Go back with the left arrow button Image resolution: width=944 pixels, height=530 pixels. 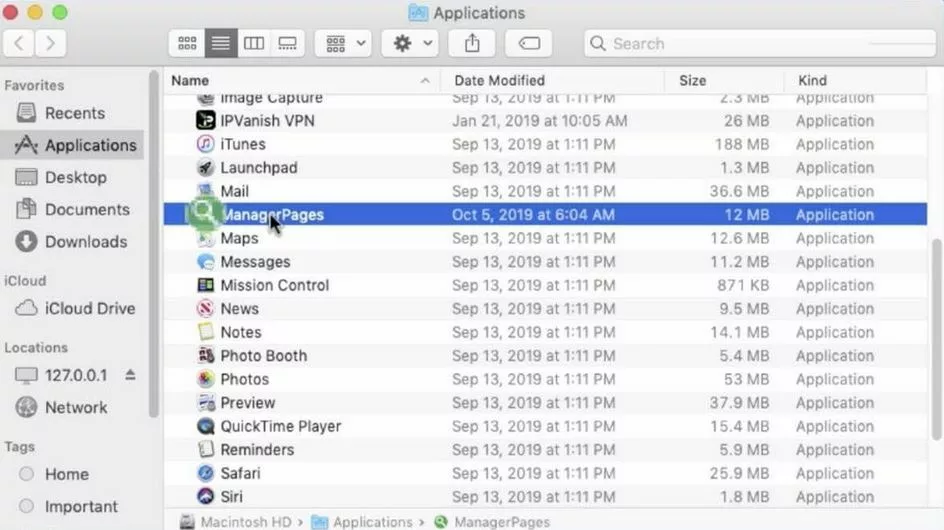click(19, 43)
